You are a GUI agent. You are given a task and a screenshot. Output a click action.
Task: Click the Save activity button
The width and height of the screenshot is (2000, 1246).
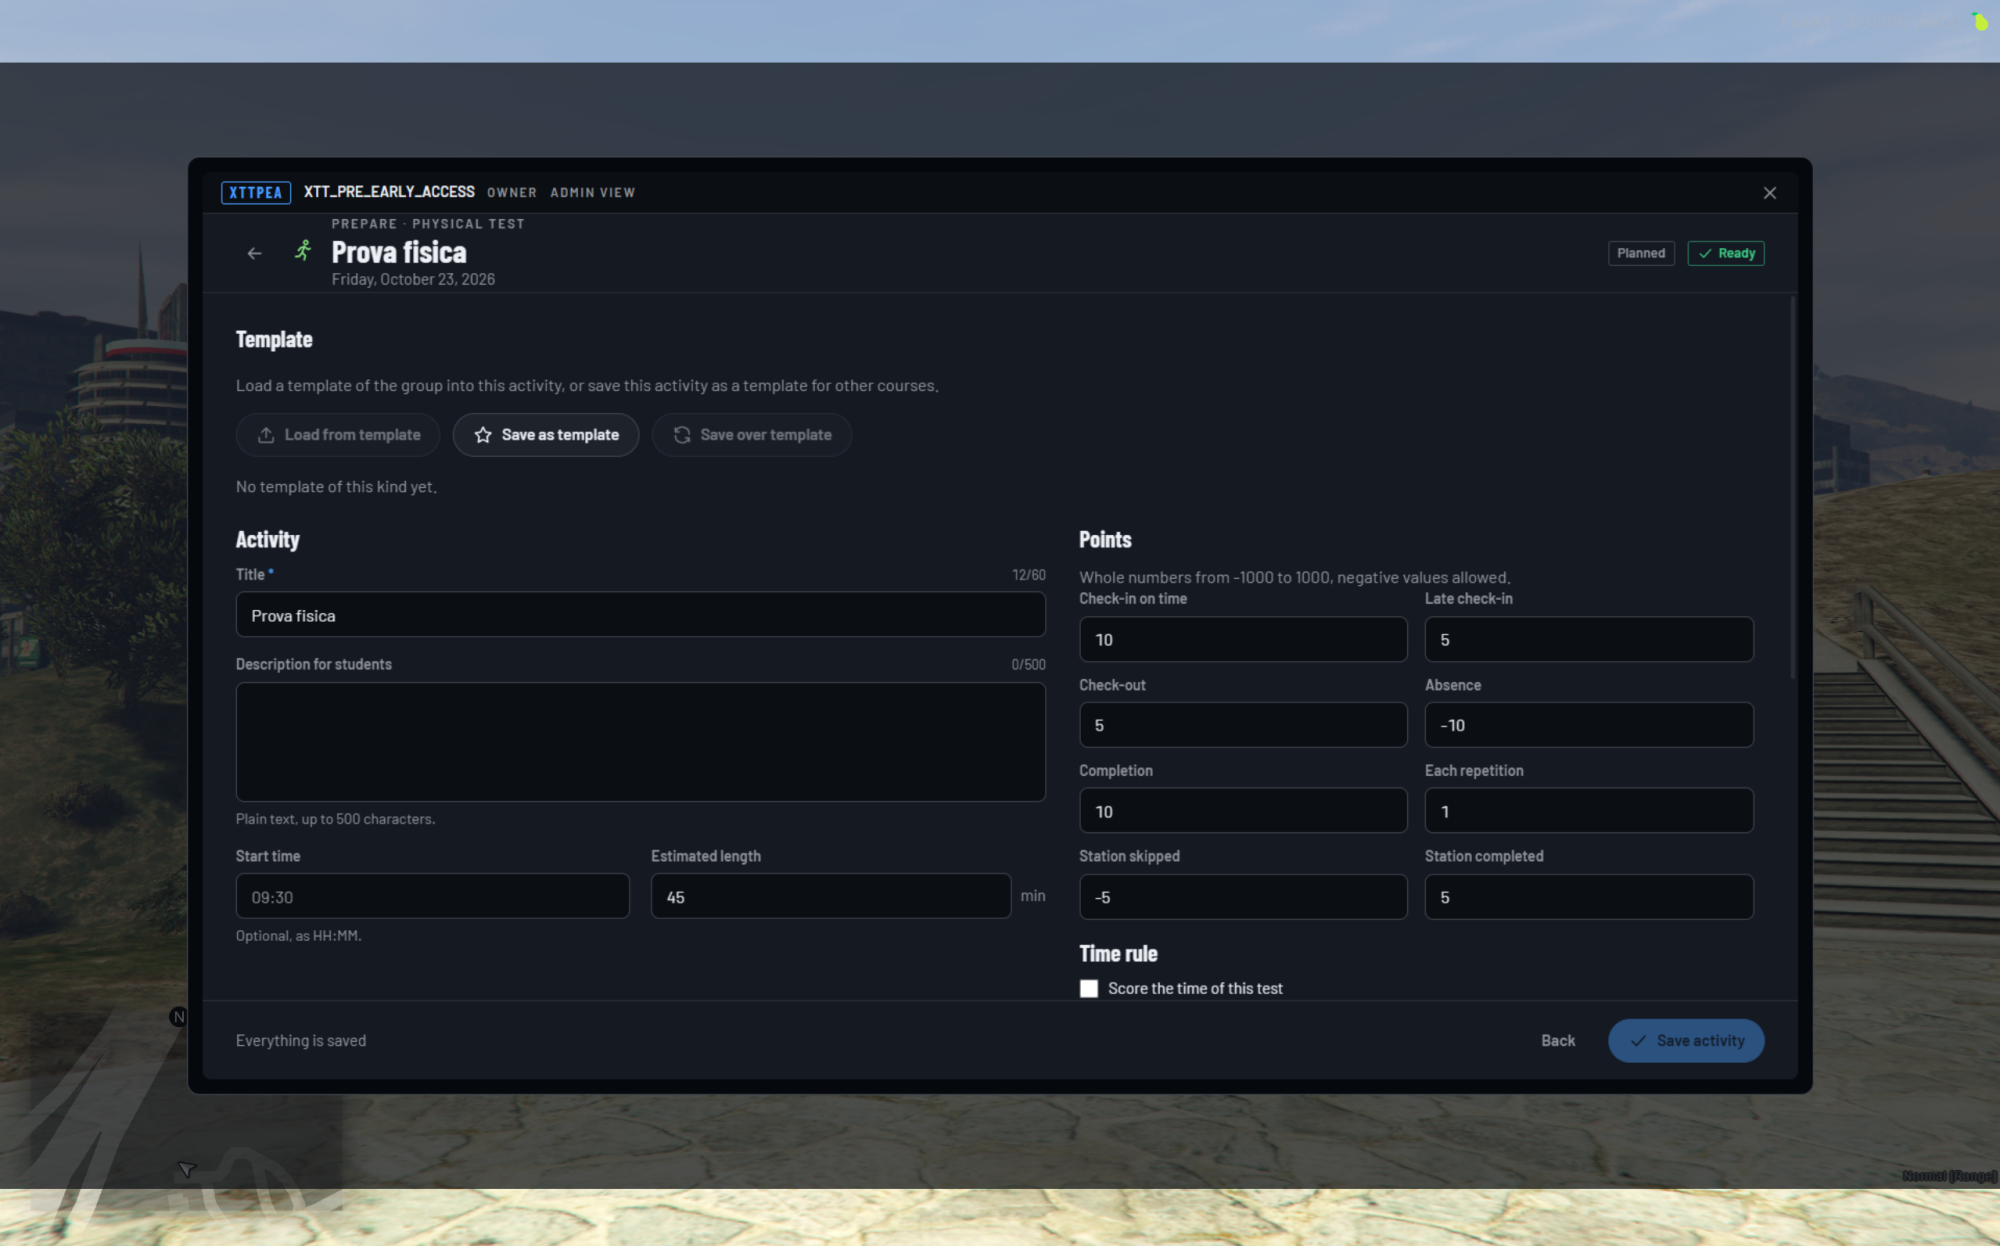[x=1686, y=1041]
